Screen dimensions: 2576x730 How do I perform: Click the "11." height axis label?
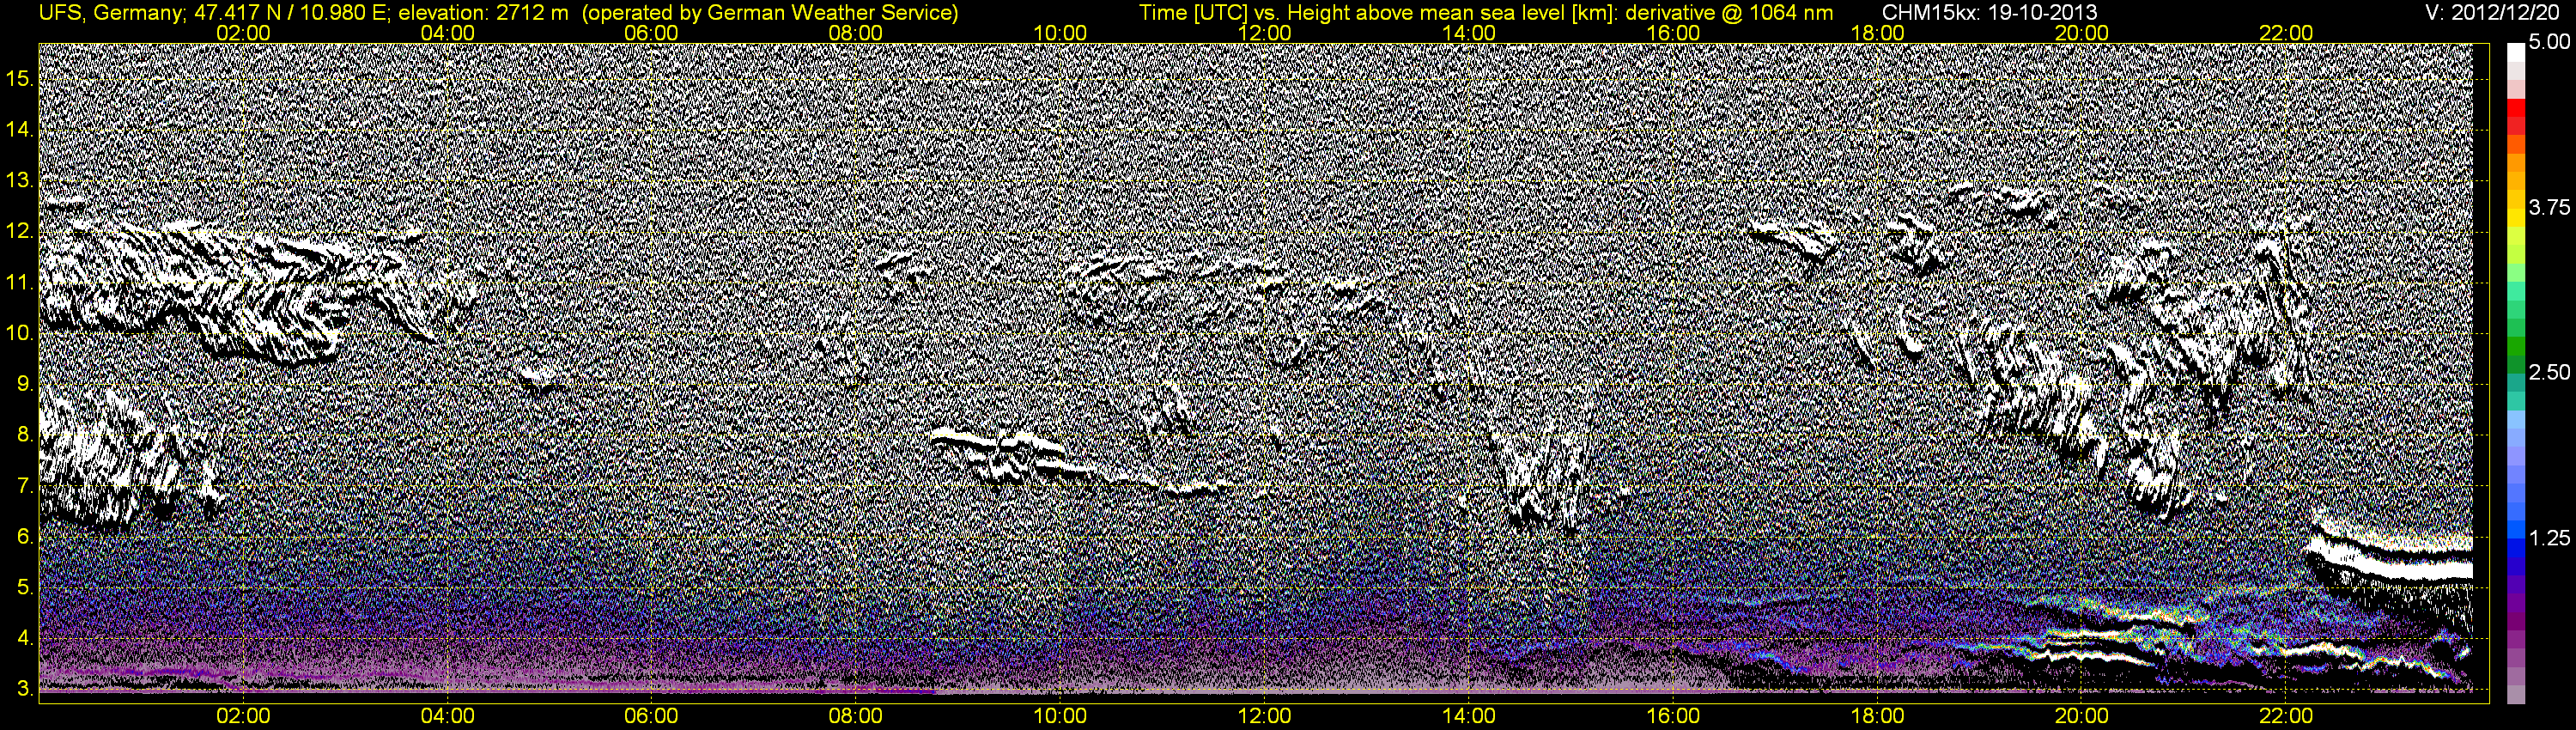pos(20,282)
